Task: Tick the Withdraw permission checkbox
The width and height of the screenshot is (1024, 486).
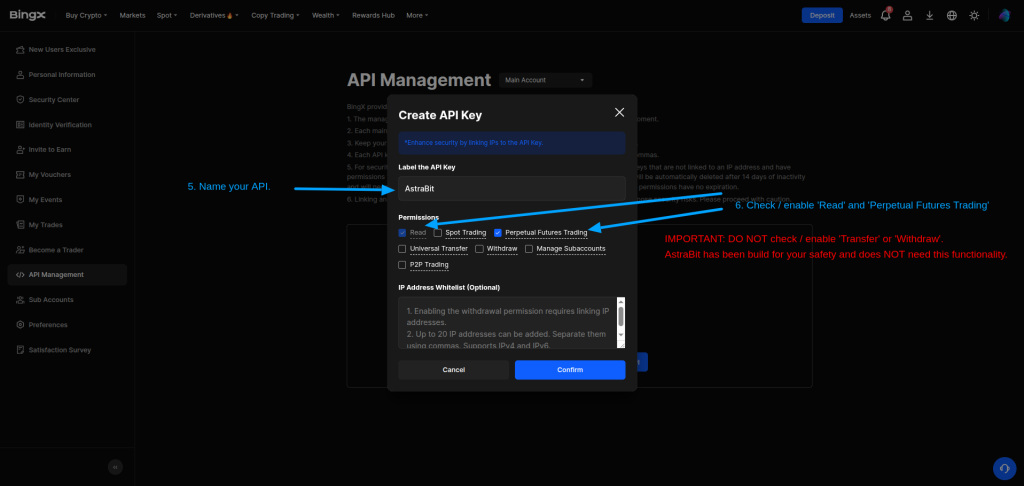Action: [480, 248]
